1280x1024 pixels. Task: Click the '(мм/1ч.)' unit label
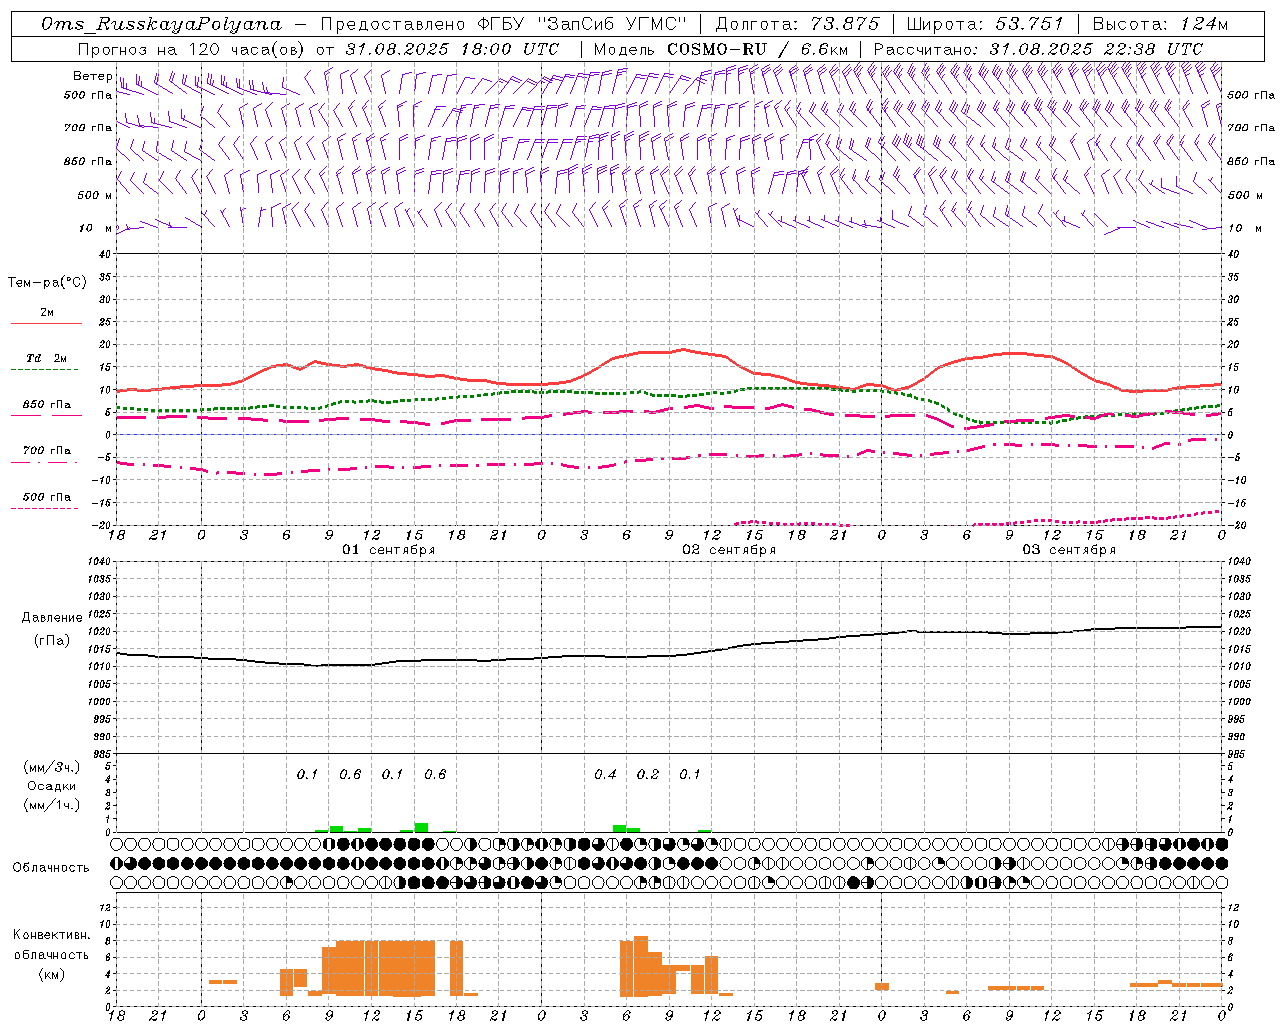pos(52,805)
